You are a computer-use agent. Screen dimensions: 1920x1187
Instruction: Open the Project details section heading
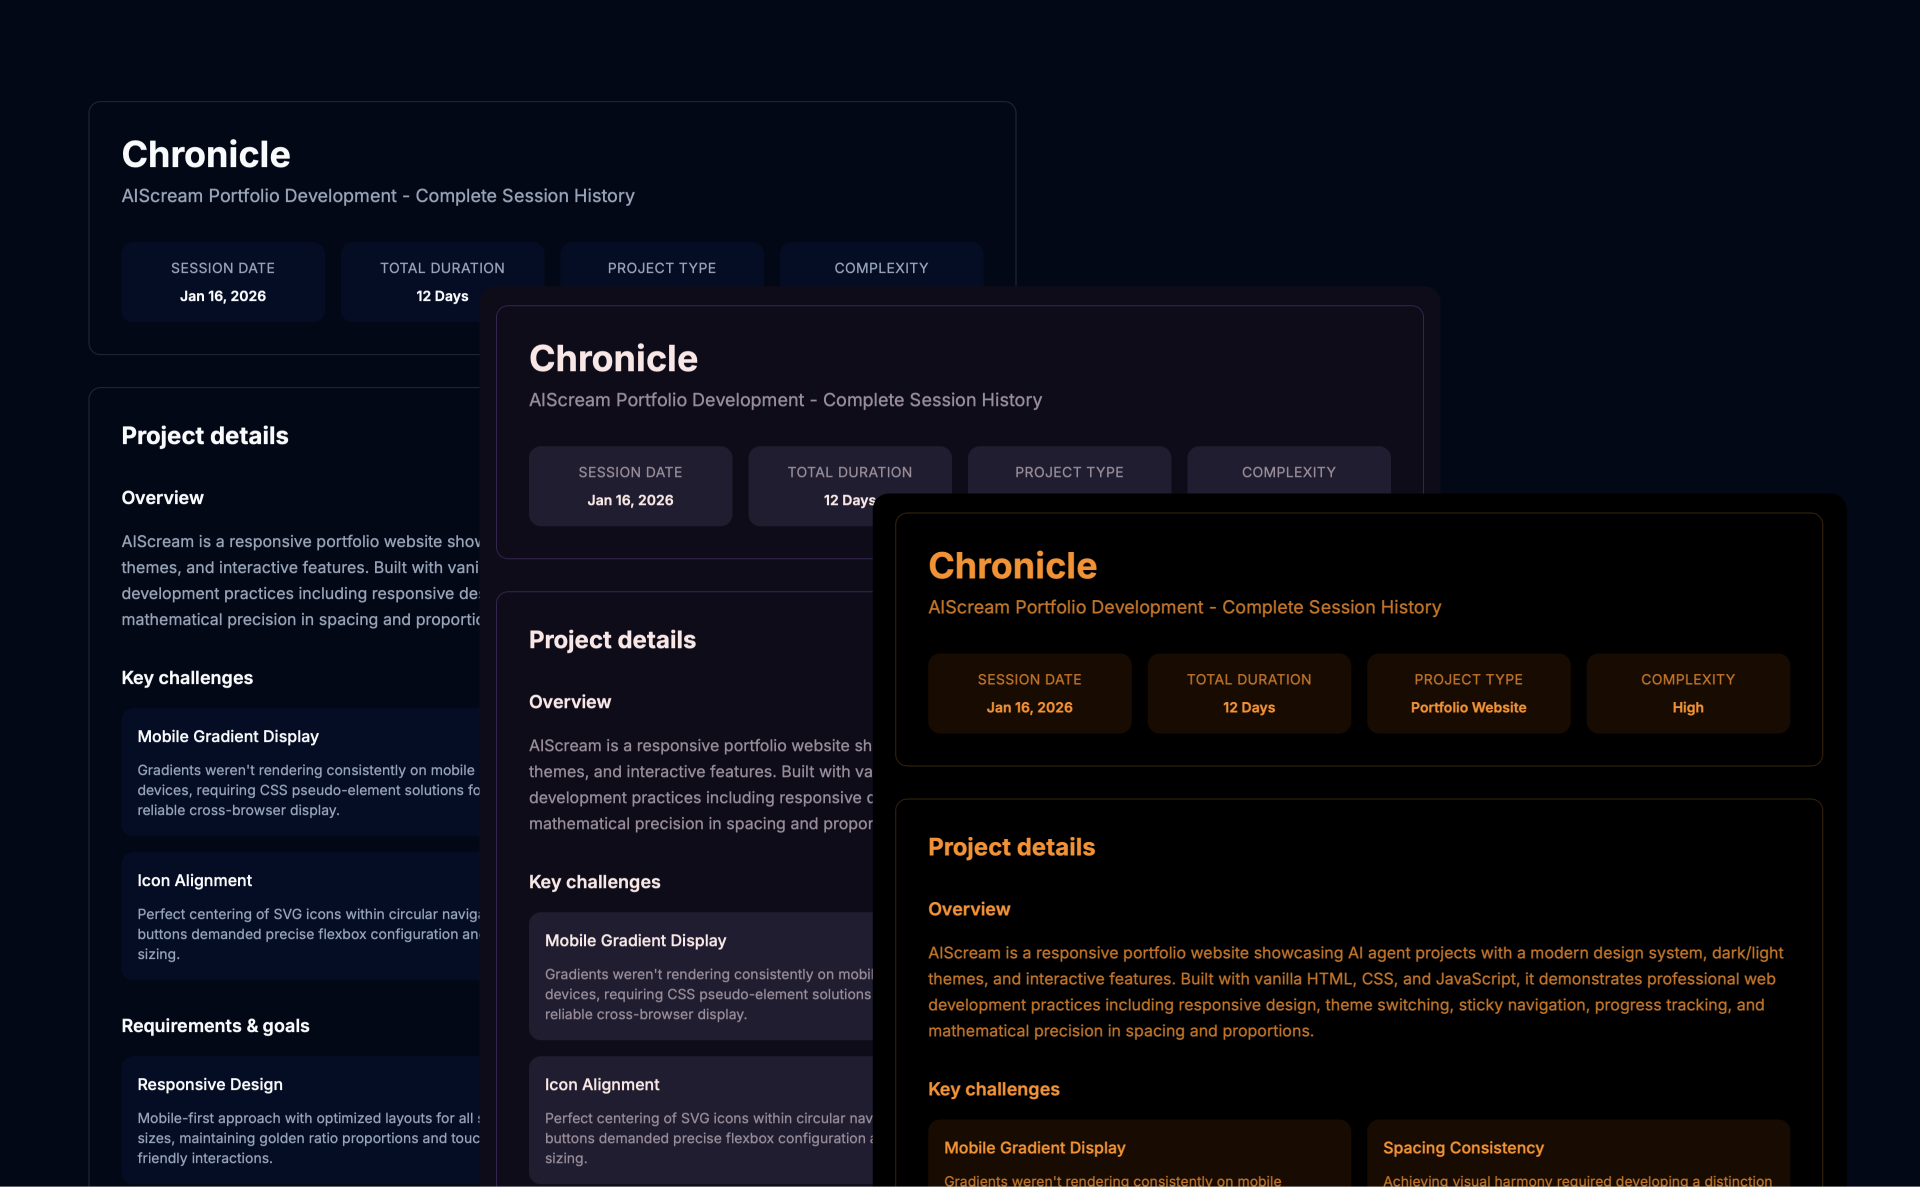[x=1011, y=847]
